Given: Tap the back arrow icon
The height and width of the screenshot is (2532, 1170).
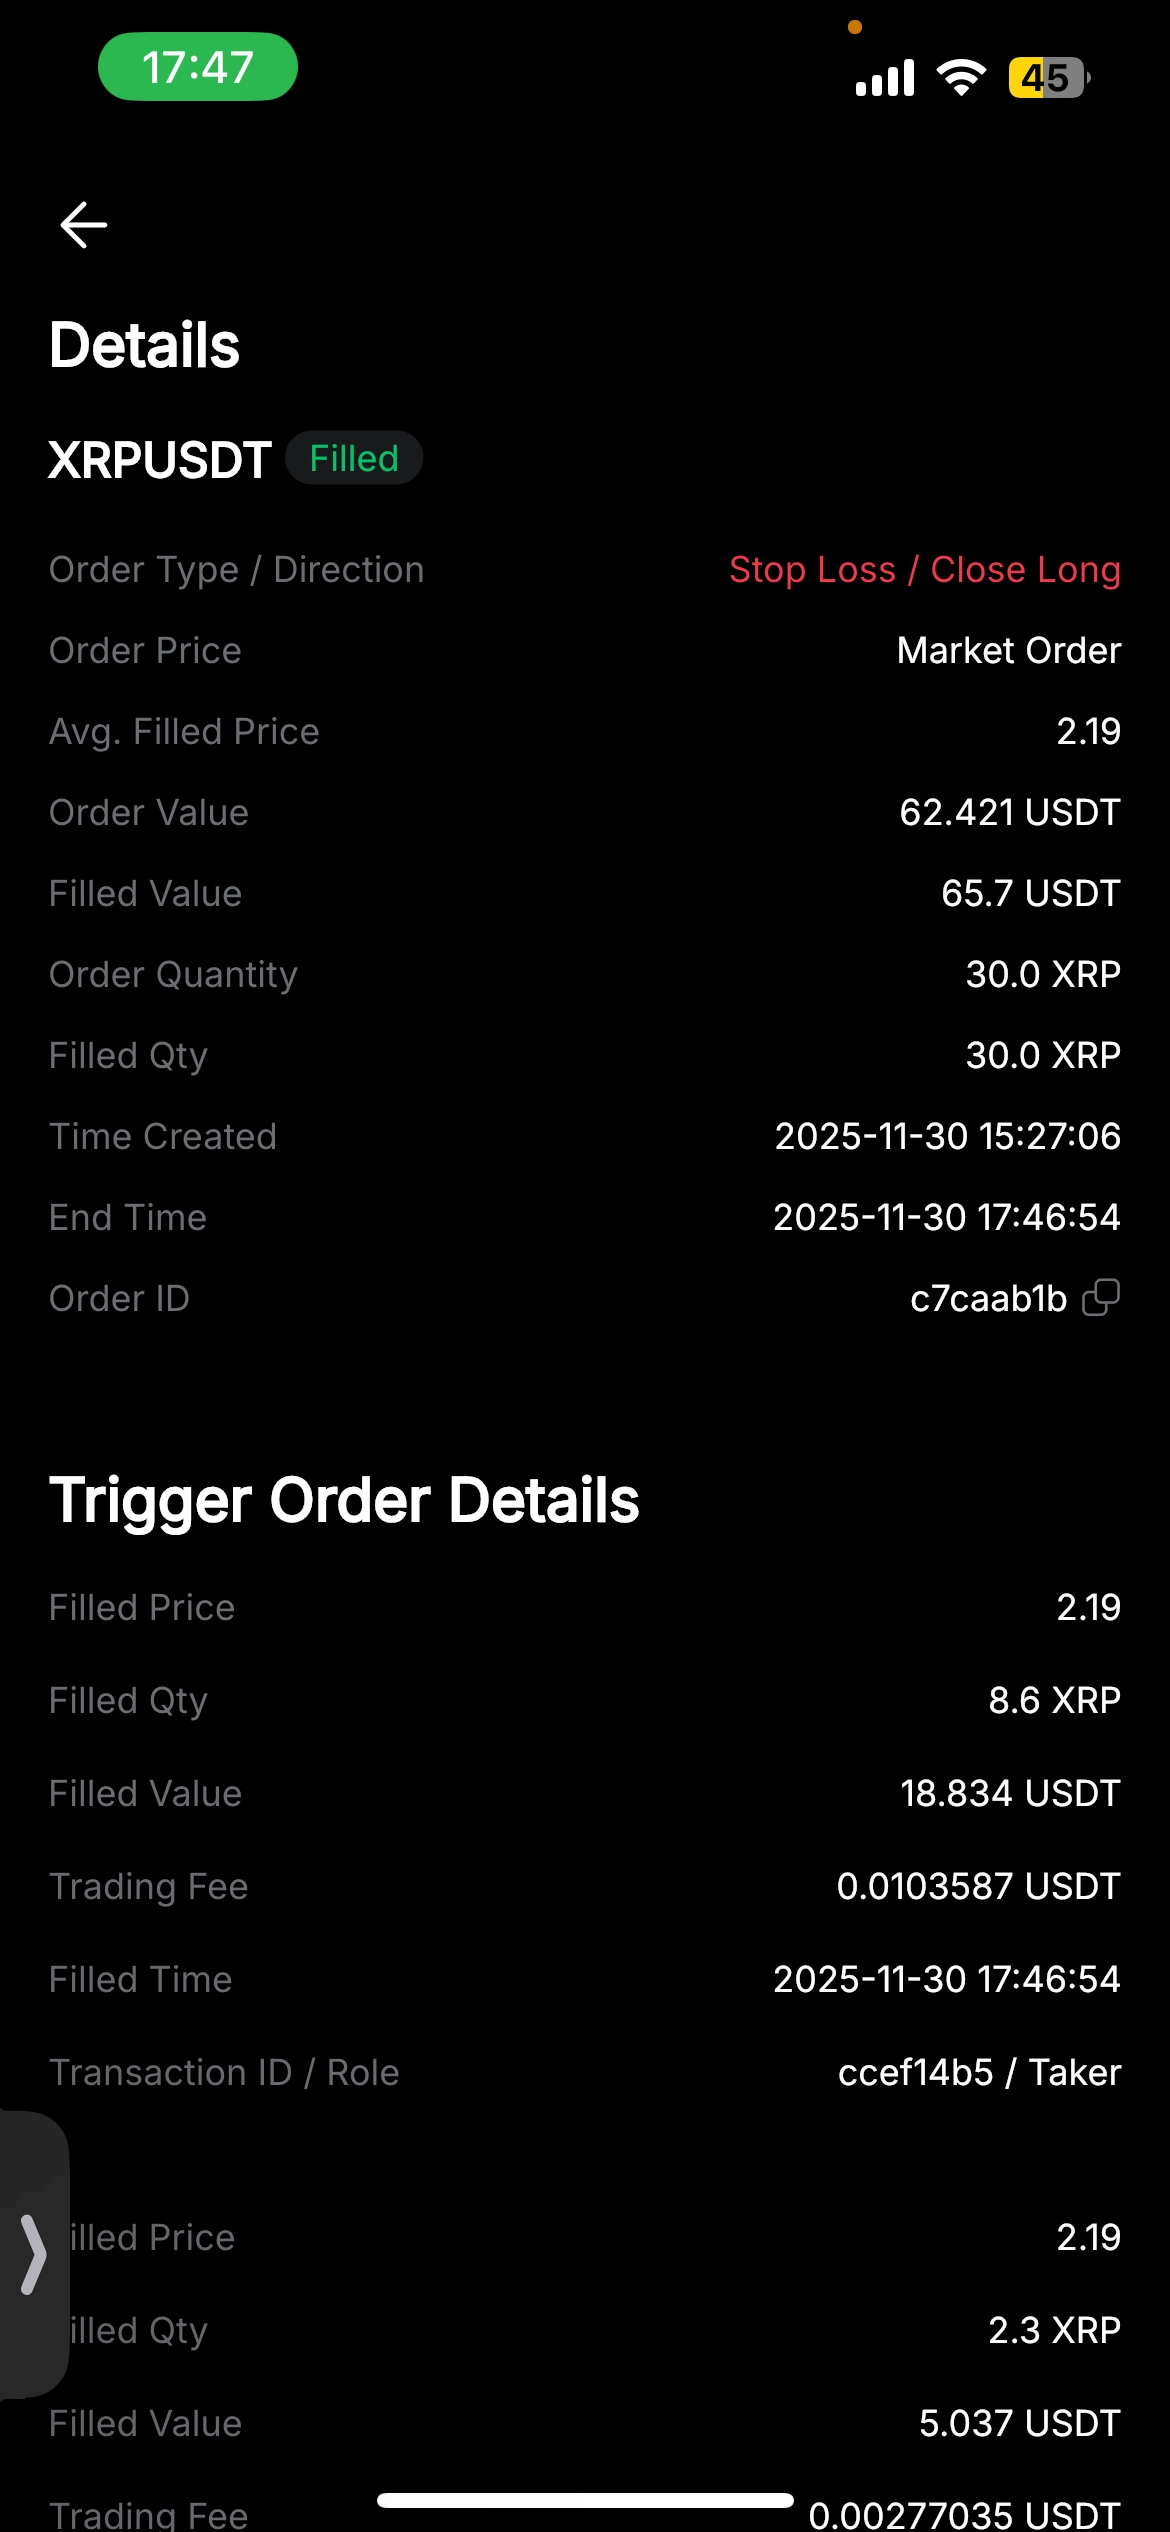Looking at the screenshot, I should click(x=84, y=224).
